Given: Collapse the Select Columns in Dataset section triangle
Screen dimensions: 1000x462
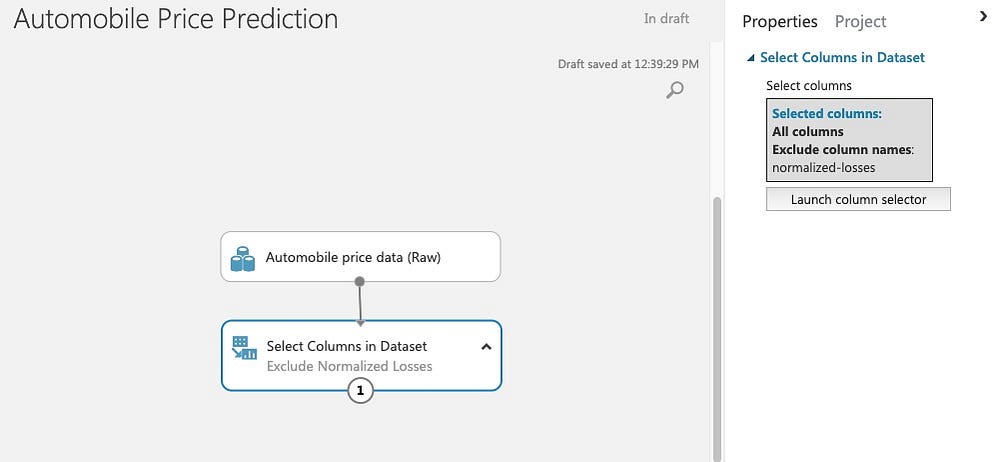Looking at the screenshot, I should click(751, 58).
